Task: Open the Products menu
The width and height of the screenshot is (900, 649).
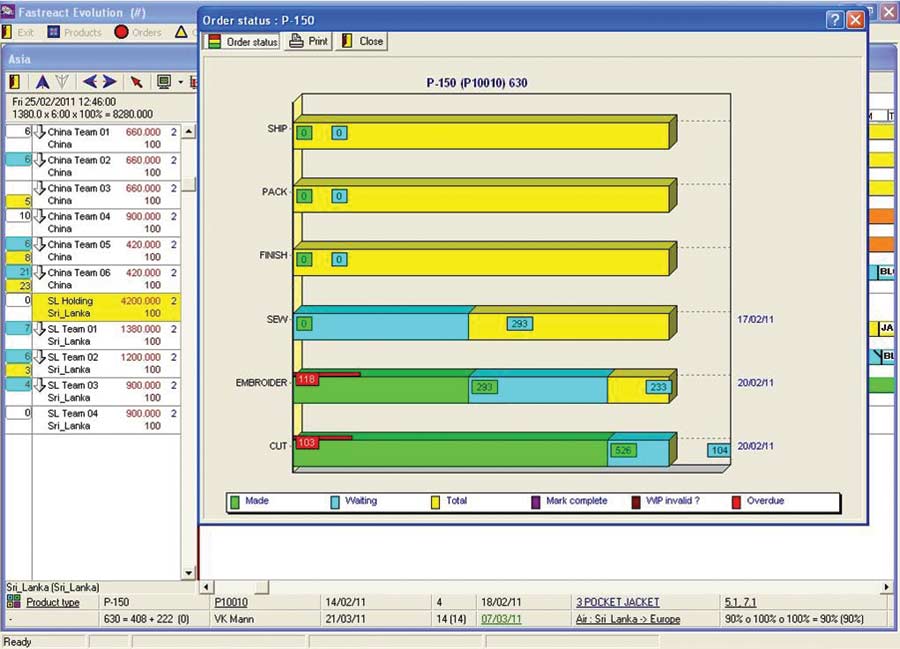Action: [x=74, y=32]
